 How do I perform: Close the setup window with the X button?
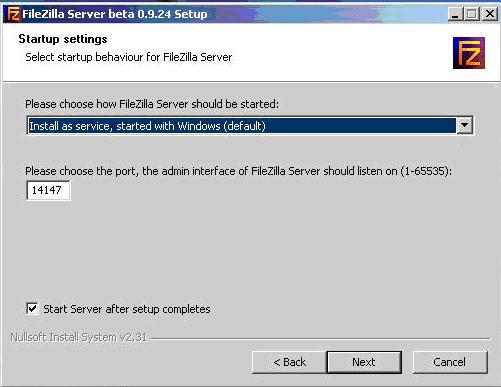click(490, 14)
